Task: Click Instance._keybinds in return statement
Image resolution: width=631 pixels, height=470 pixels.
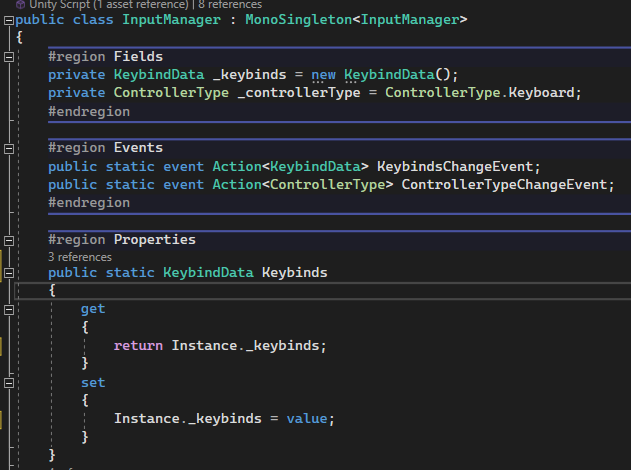Action: coord(245,346)
